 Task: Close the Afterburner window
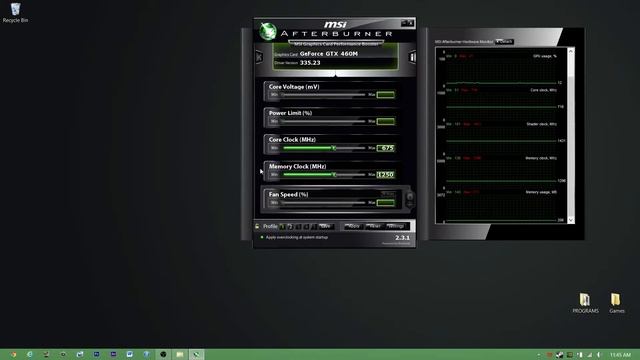coord(411,23)
